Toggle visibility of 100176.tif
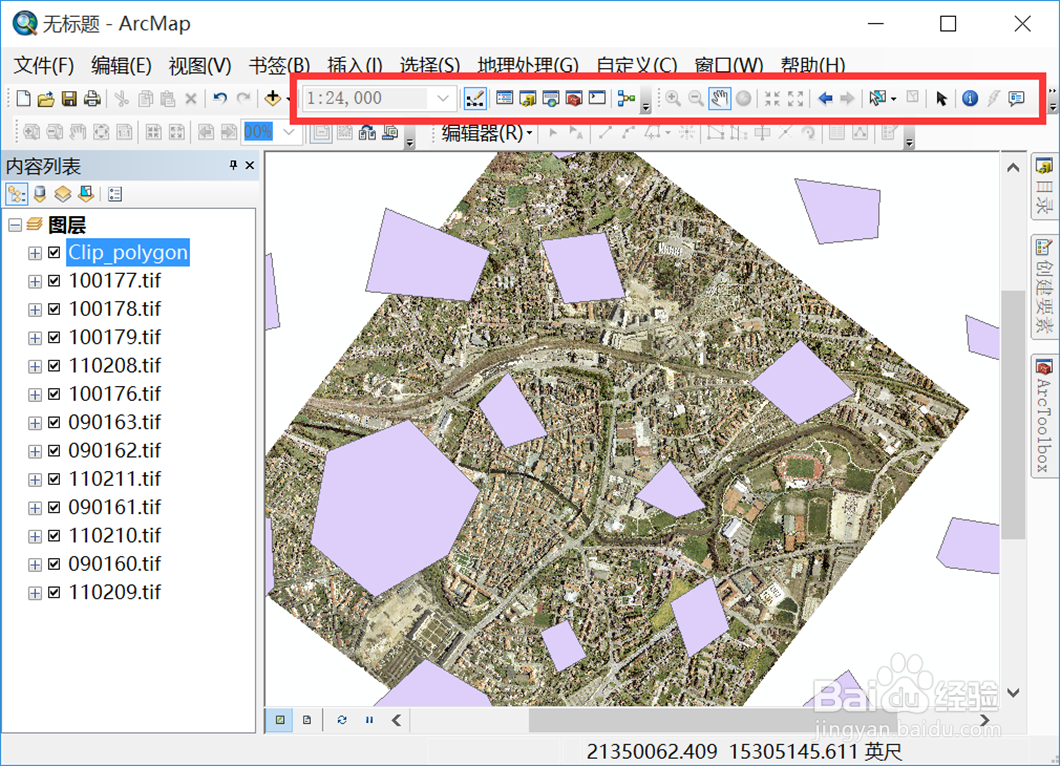This screenshot has width=1060, height=766. [54, 395]
